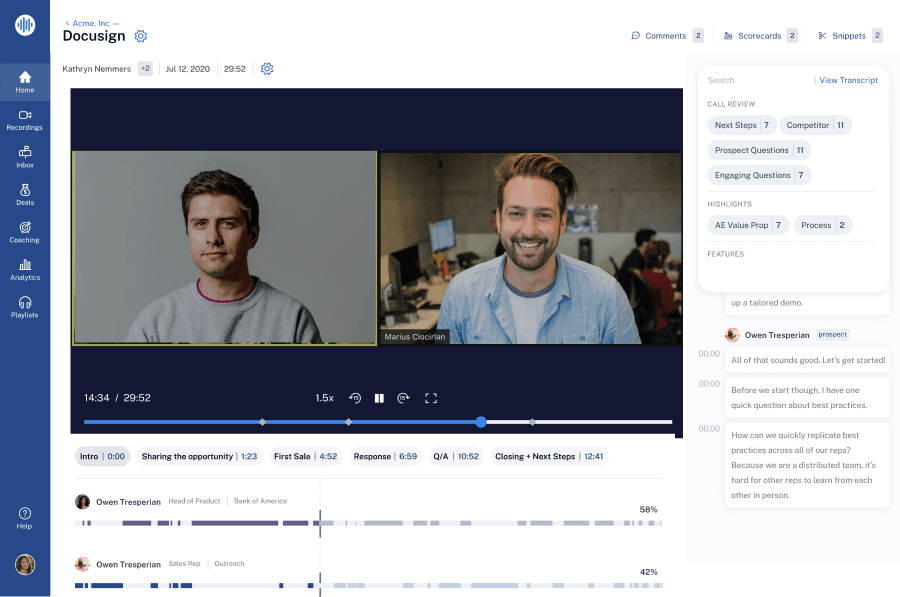
Task: Rewind the video 15 seconds
Action: pyautogui.click(x=355, y=398)
